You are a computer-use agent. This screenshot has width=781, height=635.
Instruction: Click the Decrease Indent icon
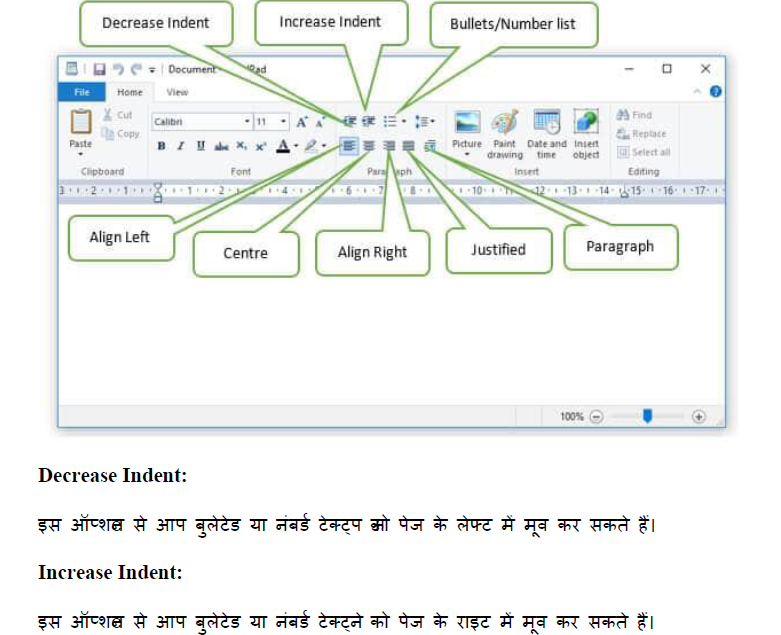(x=351, y=121)
